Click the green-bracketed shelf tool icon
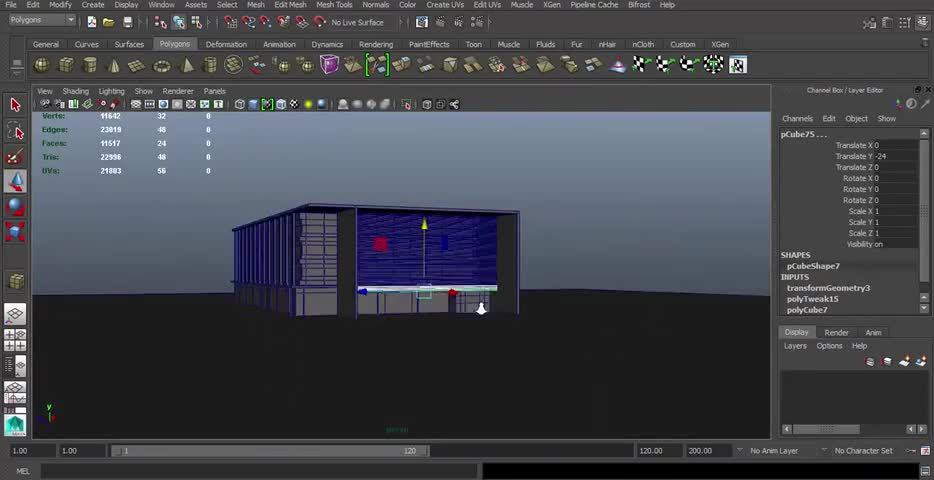 (x=377, y=65)
